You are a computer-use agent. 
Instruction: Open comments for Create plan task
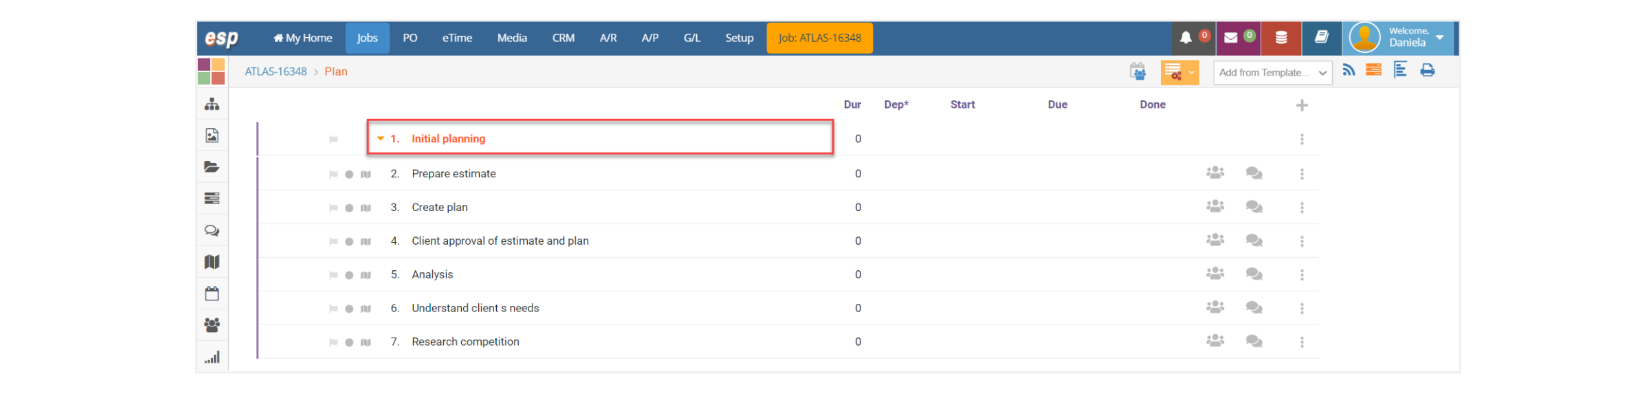tap(1254, 207)
